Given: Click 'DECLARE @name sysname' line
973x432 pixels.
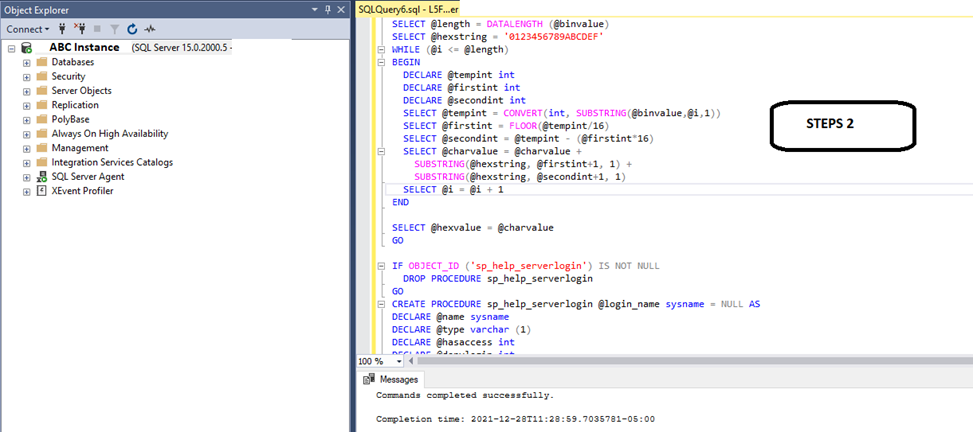Looking at the screenshot, I should pos(451,317).
